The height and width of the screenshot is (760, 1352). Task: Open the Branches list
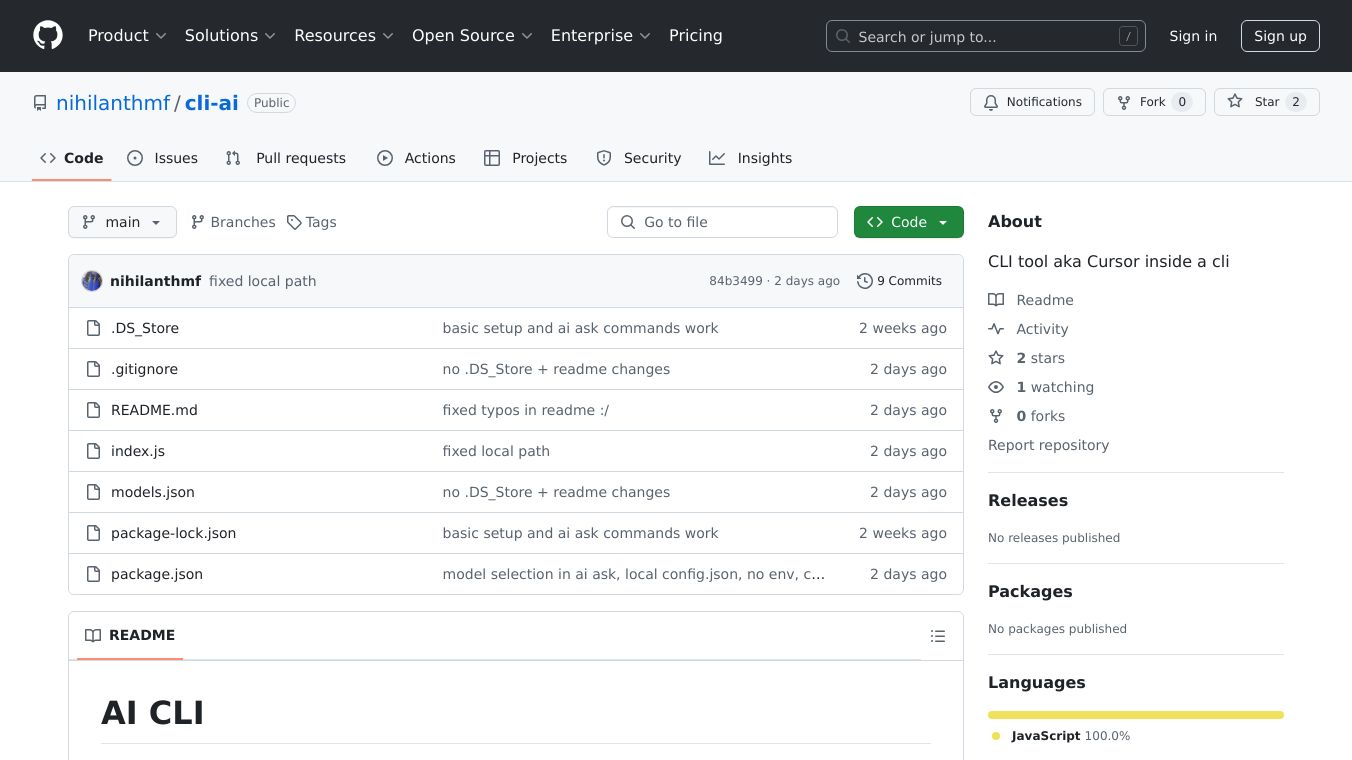233,222
